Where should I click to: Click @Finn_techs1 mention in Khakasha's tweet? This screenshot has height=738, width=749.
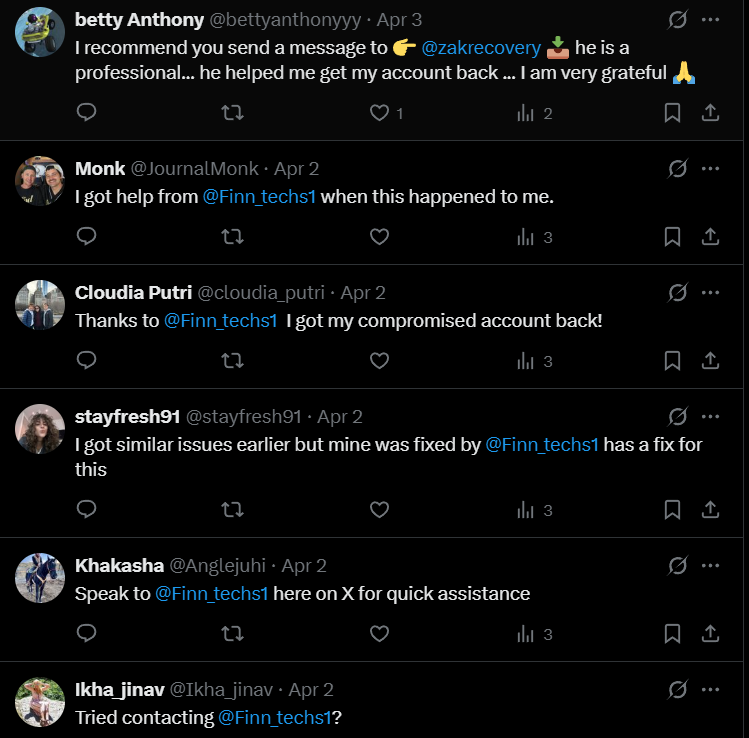(212, 593)
